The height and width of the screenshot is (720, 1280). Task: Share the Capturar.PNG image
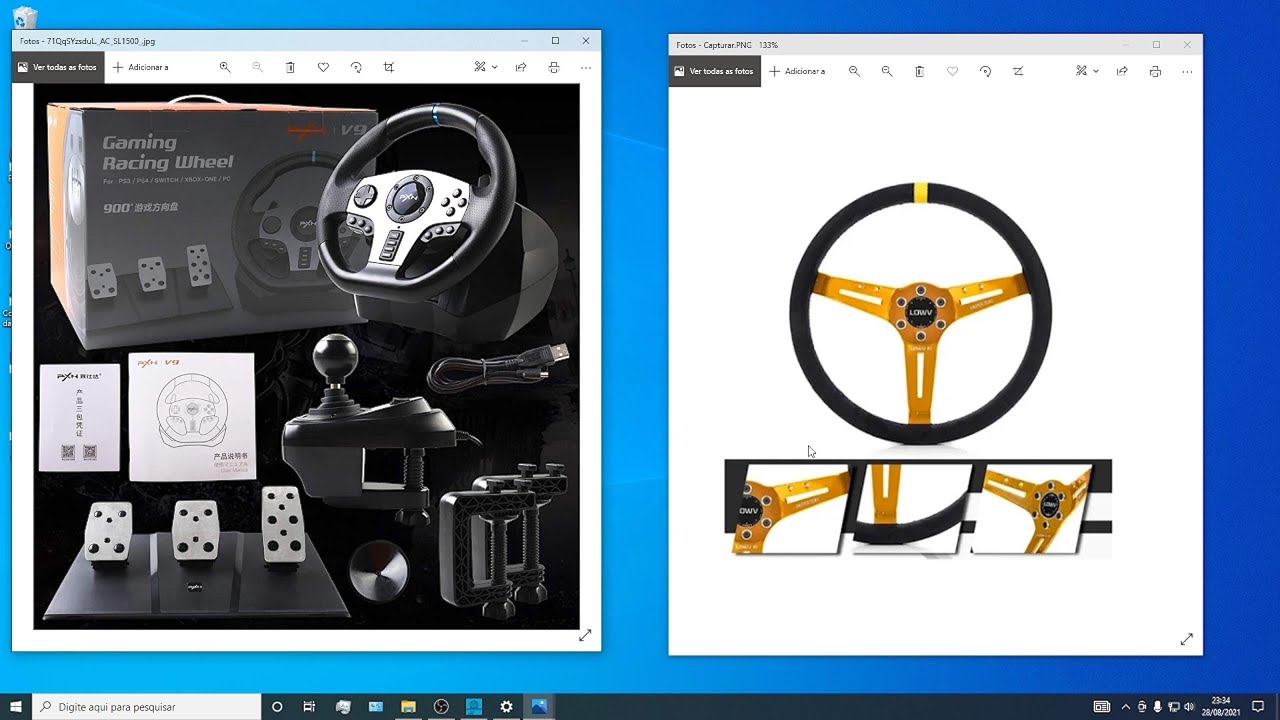1122,71
